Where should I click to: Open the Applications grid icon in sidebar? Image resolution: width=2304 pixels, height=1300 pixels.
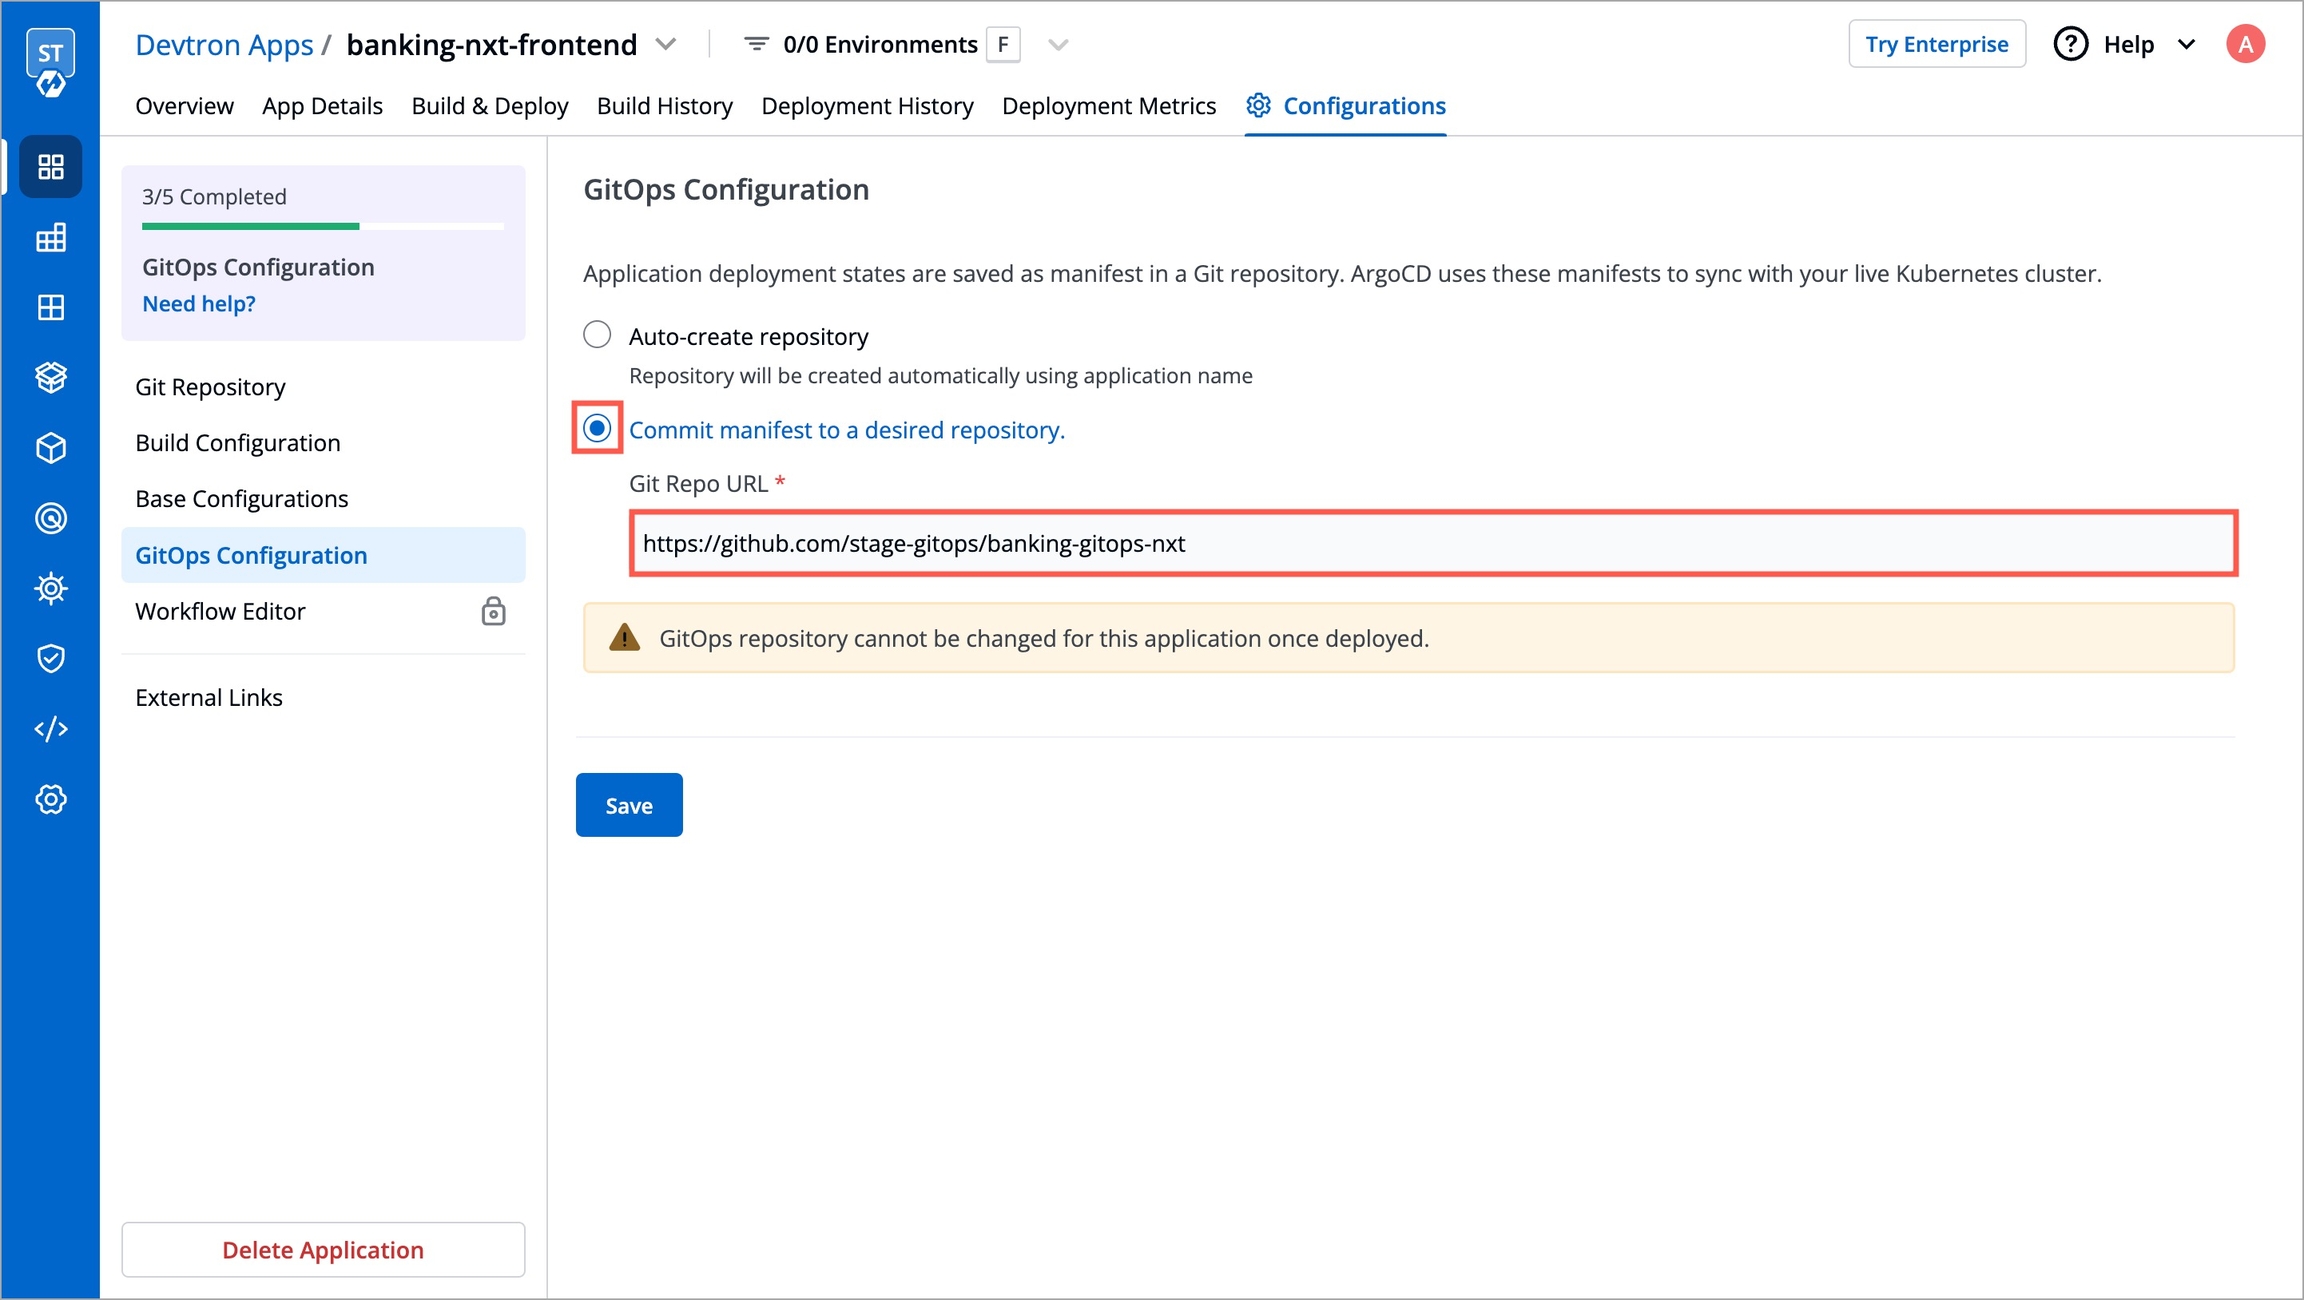point(51,166)
